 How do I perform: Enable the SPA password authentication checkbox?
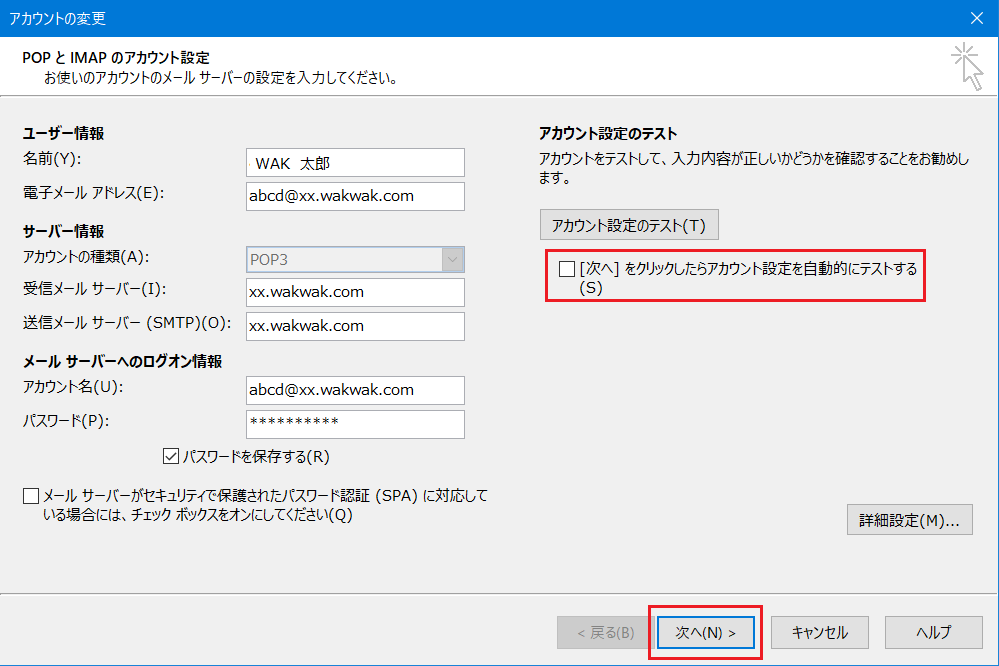click(31, 495)
